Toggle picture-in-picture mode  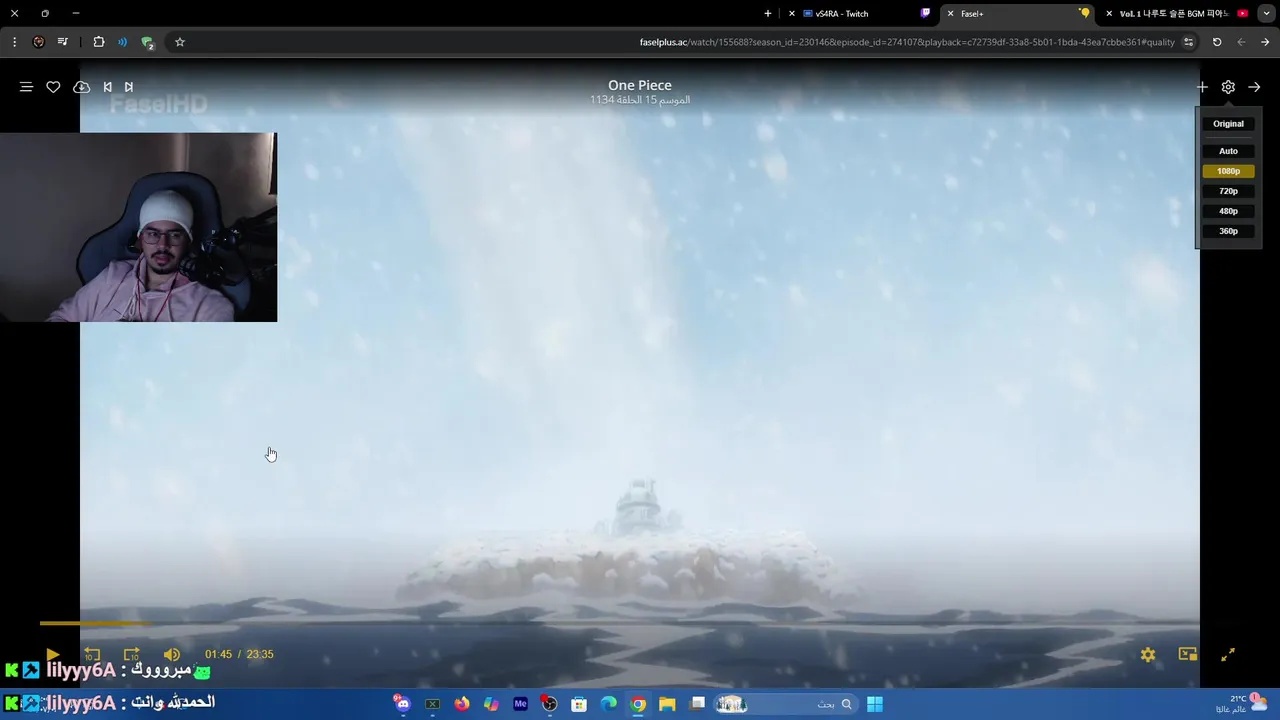click(x=1188, y=654)
